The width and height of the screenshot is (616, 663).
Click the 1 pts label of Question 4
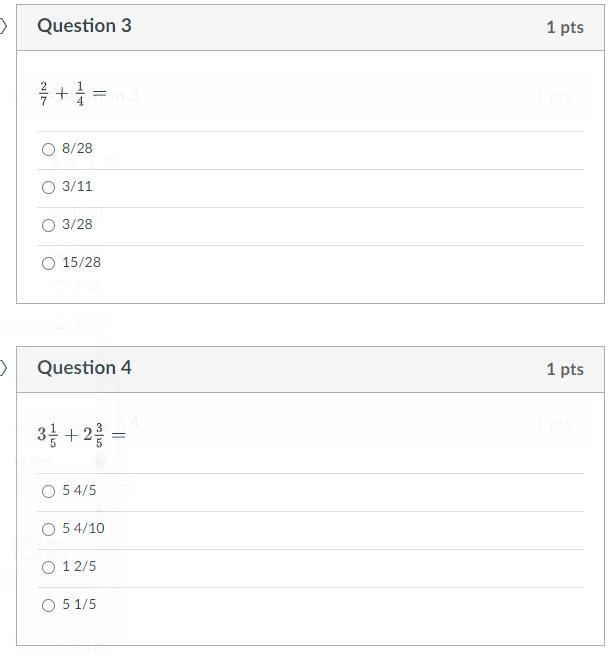pyautogui.click(x=564, y=369)
